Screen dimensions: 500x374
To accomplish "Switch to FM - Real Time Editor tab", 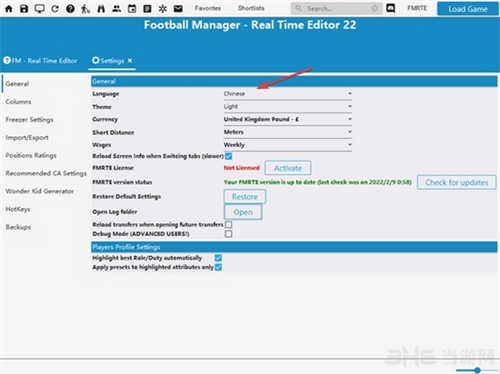I will point(40,61).
